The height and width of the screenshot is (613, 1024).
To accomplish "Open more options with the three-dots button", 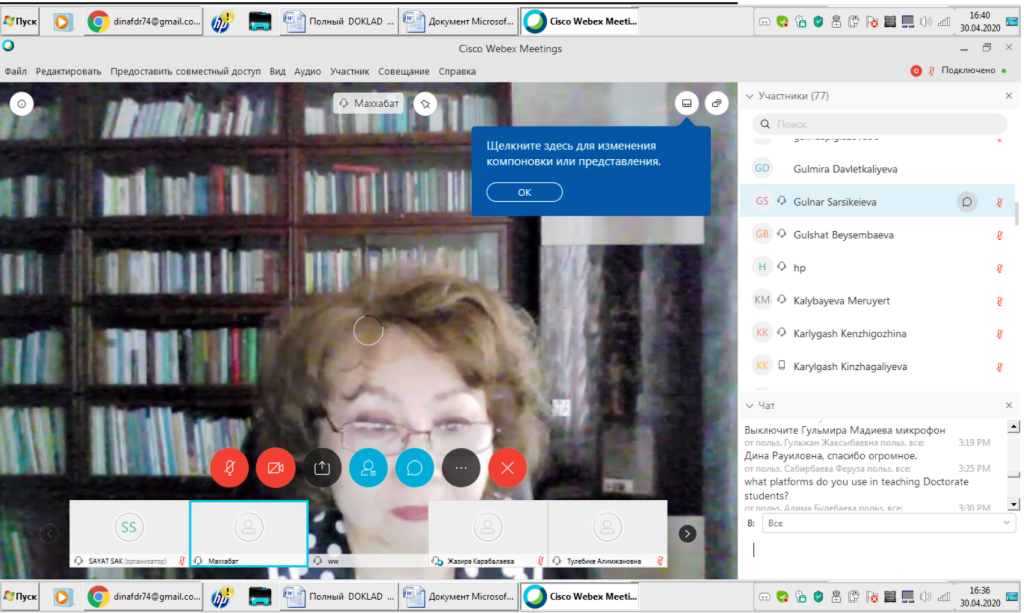I will (x=461, y=467).
